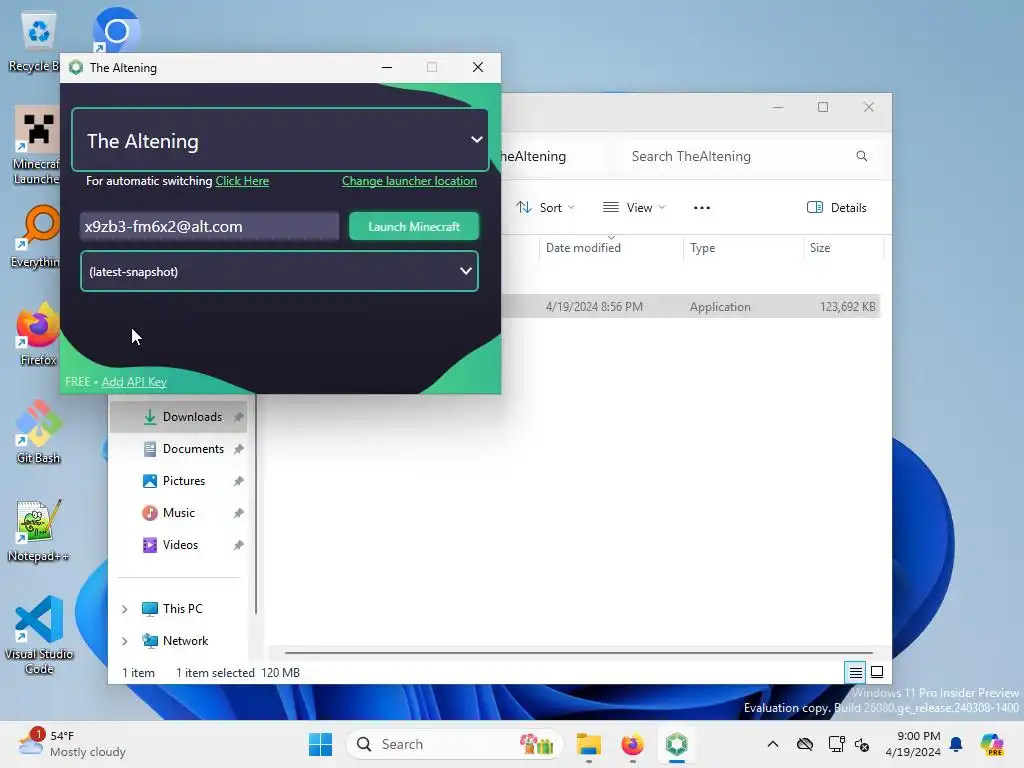Select the Application file row dated 4/19/2024
The image size is (1024, 768).
(x=691, y=306)
